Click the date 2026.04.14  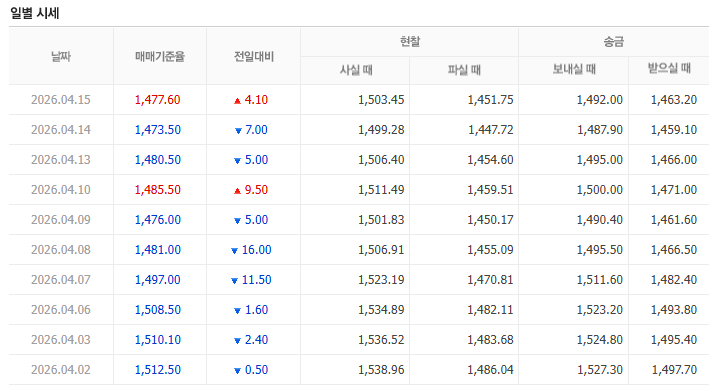pyautogui.click(x=61, y=130)
